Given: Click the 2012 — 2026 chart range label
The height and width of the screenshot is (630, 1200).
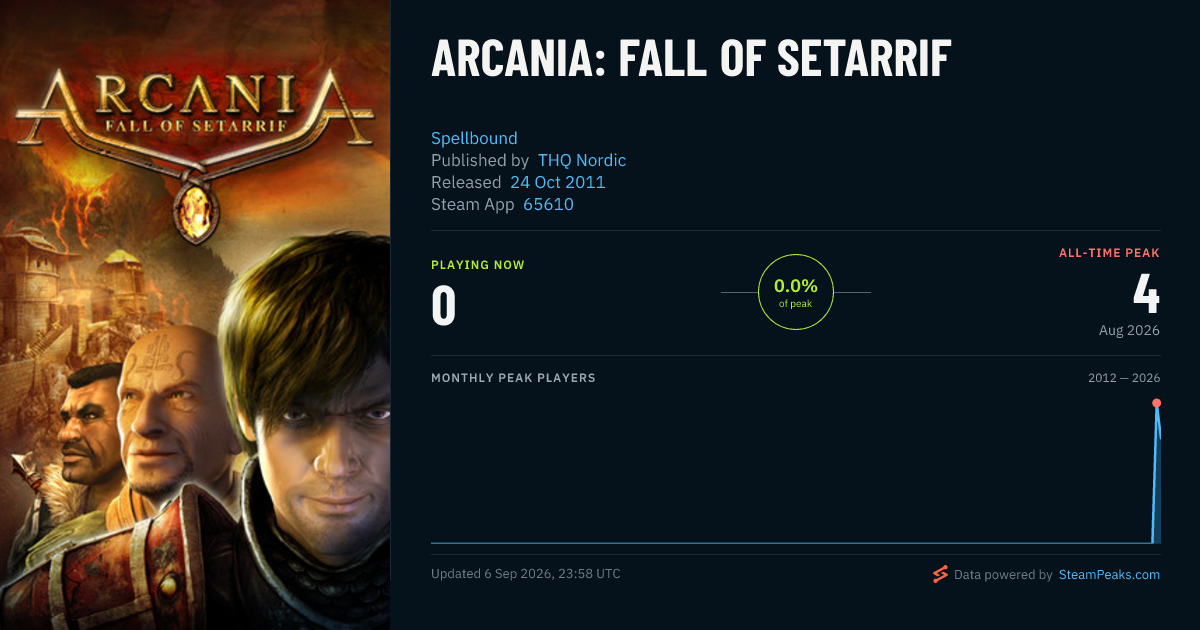Looking at the screenshot, I should coord(1124,378).
